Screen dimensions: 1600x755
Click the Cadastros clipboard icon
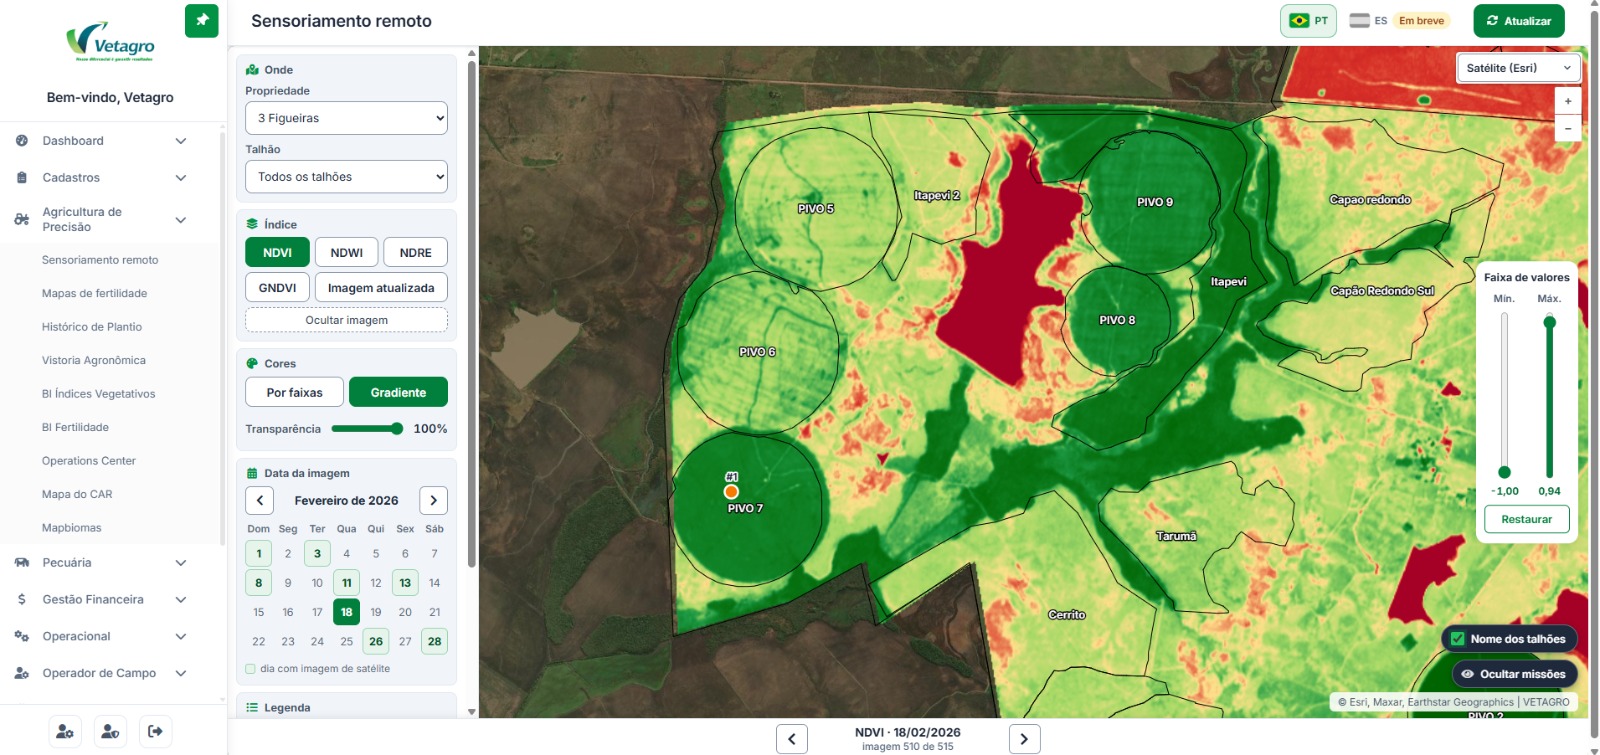tap(22, 178)
